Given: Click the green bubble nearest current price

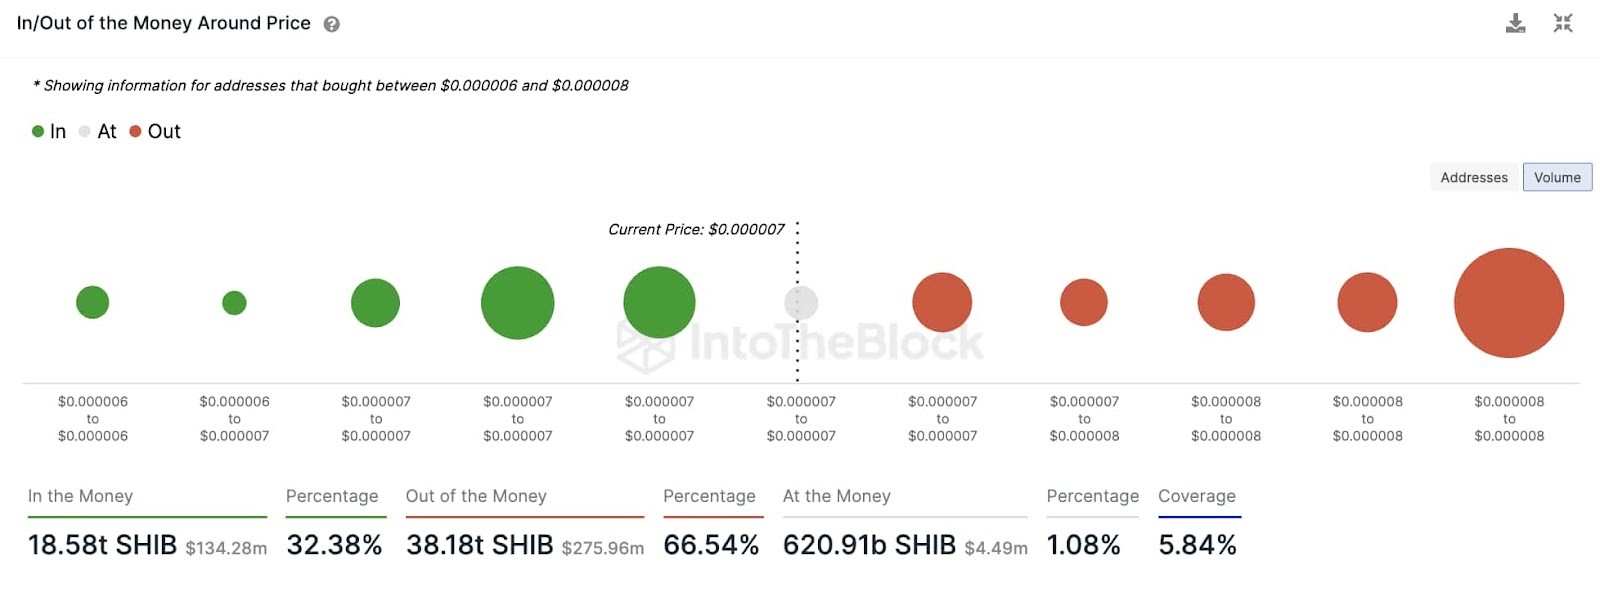Looking at the screenshot, I should point(659,302).
